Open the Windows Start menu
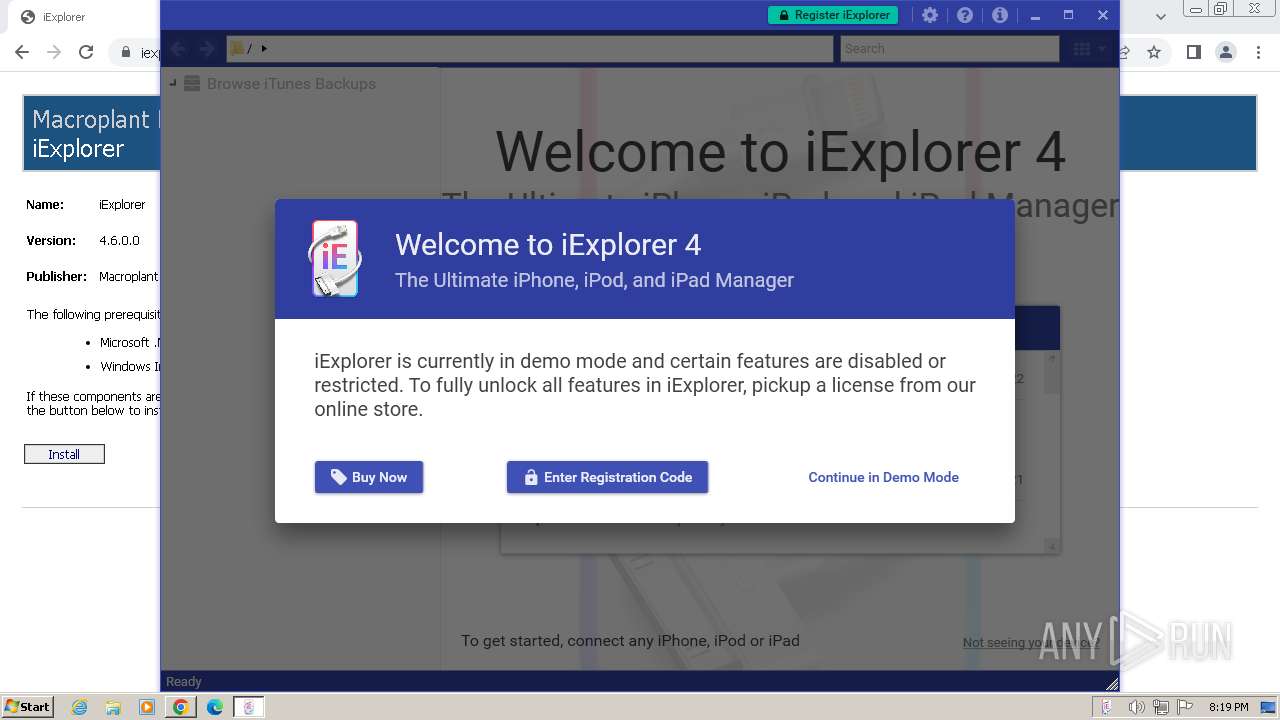1280x720 pixels. (28, 706)
